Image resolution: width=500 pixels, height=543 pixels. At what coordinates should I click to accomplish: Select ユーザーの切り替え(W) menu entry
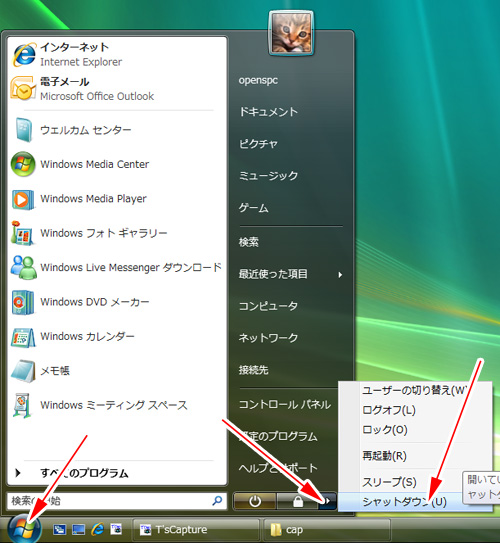tap(415, 390)
